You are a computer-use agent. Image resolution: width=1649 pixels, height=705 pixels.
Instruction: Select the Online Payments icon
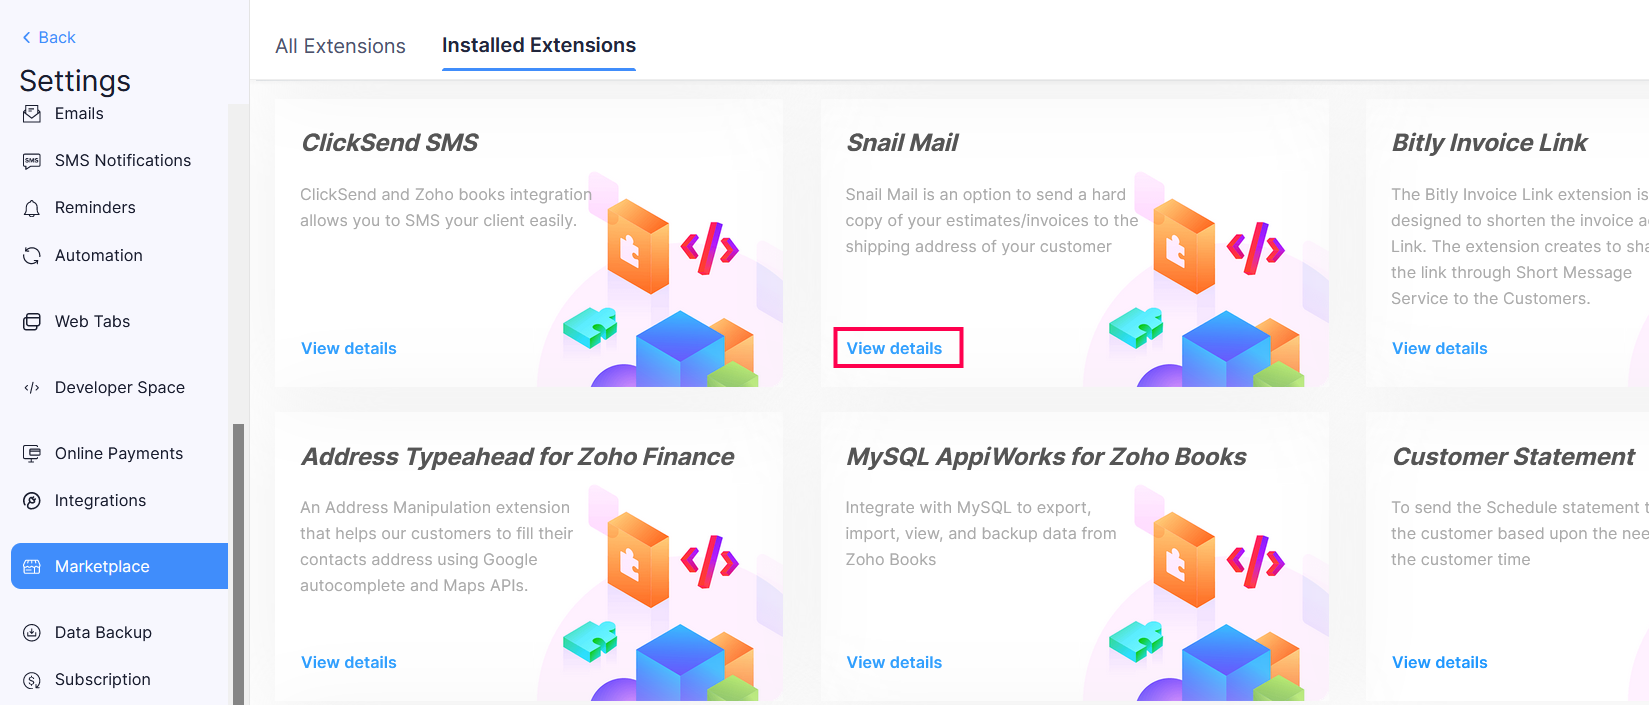pyautogui.click(x=31, y=453)
